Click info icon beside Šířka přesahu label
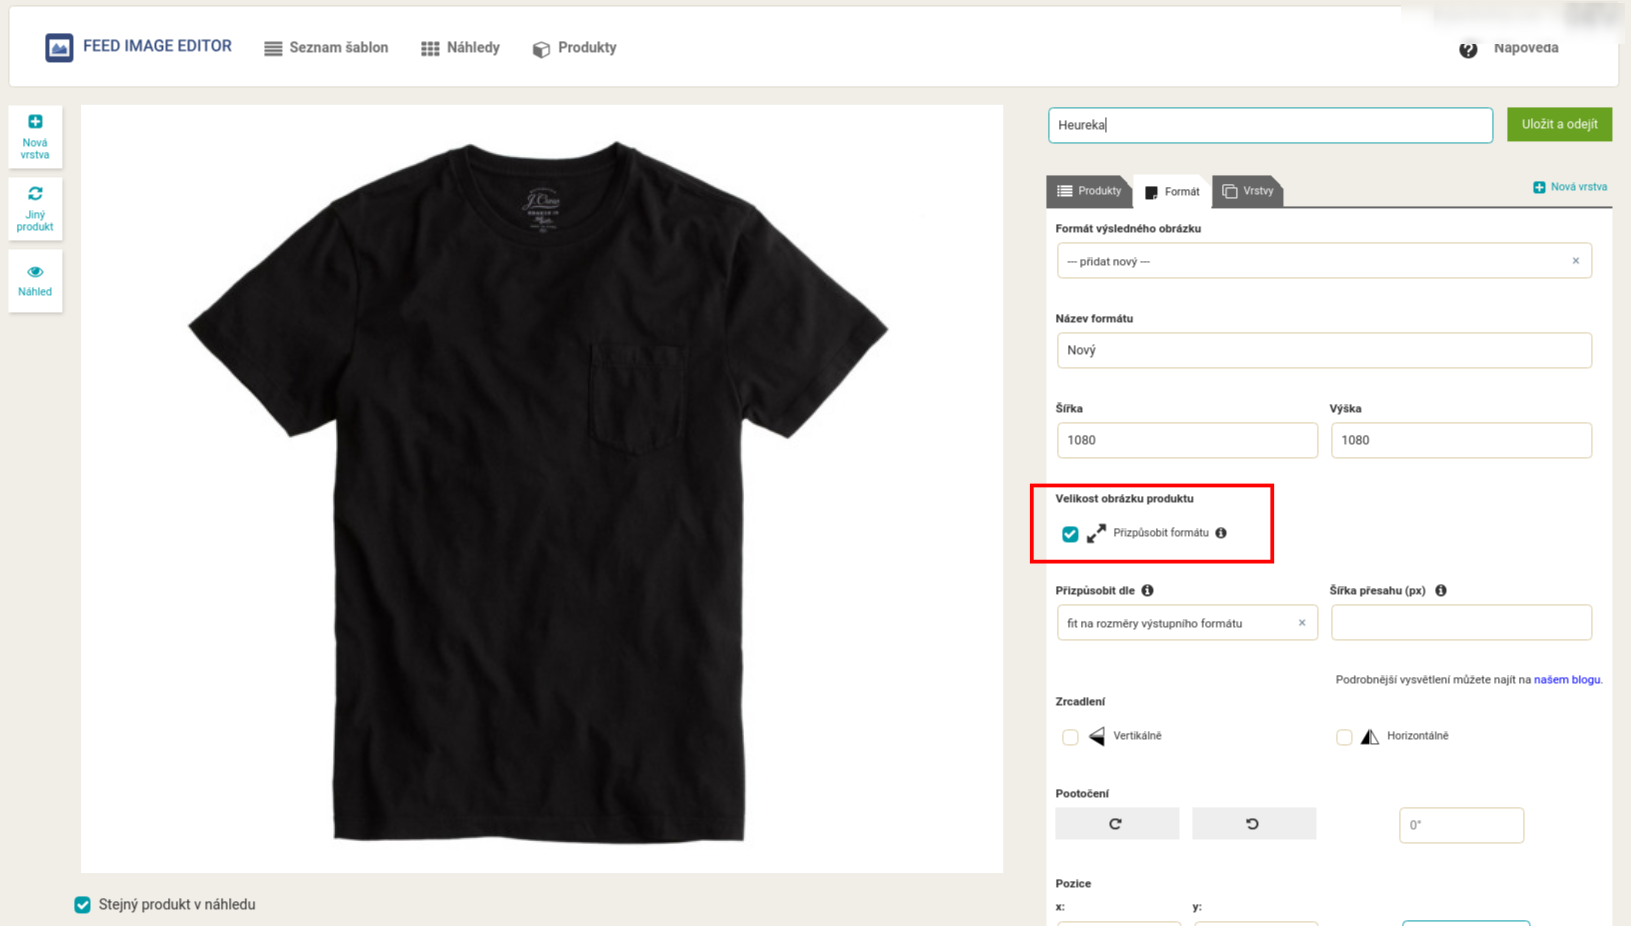The image size is (1631, 926). pos(1441,591)
